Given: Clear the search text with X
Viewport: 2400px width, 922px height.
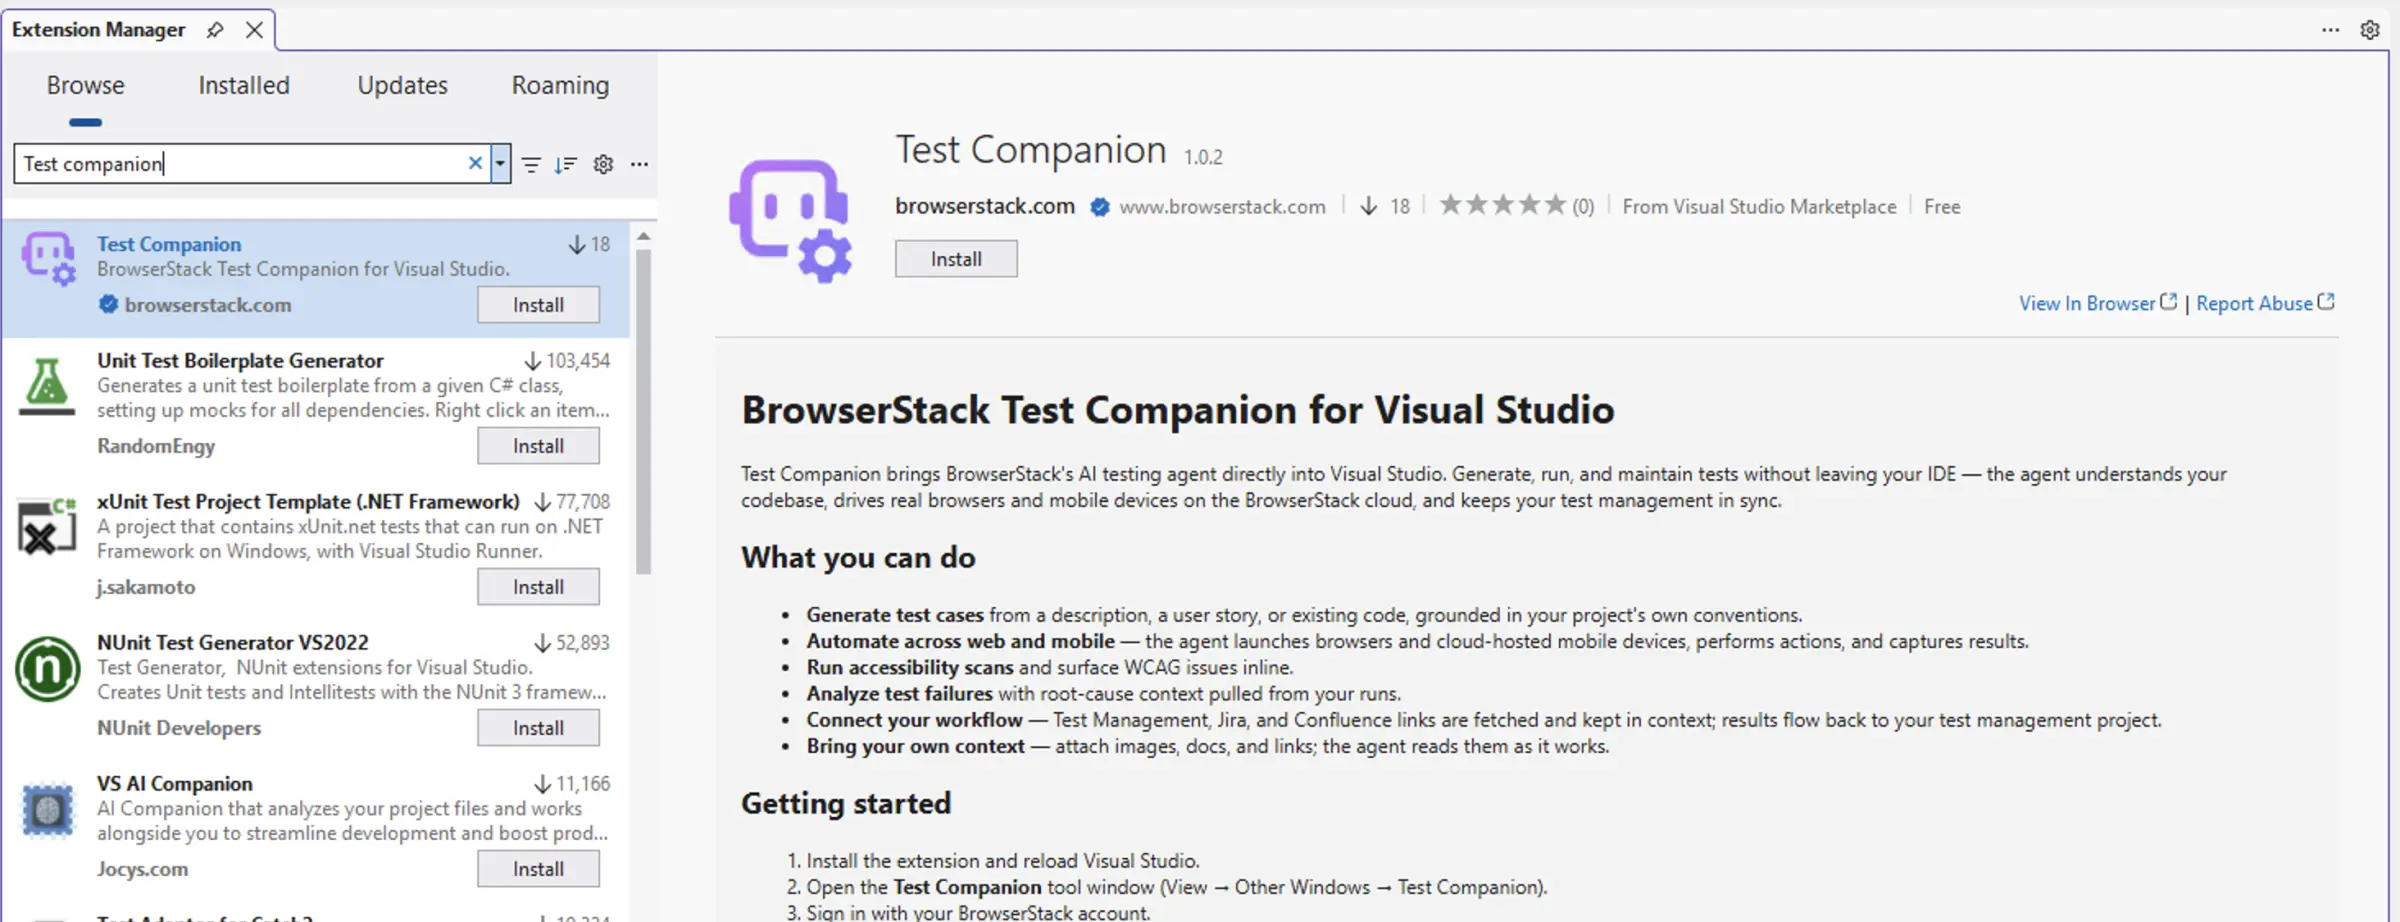Looking at the screenshot, I should [x=476, y=163].
